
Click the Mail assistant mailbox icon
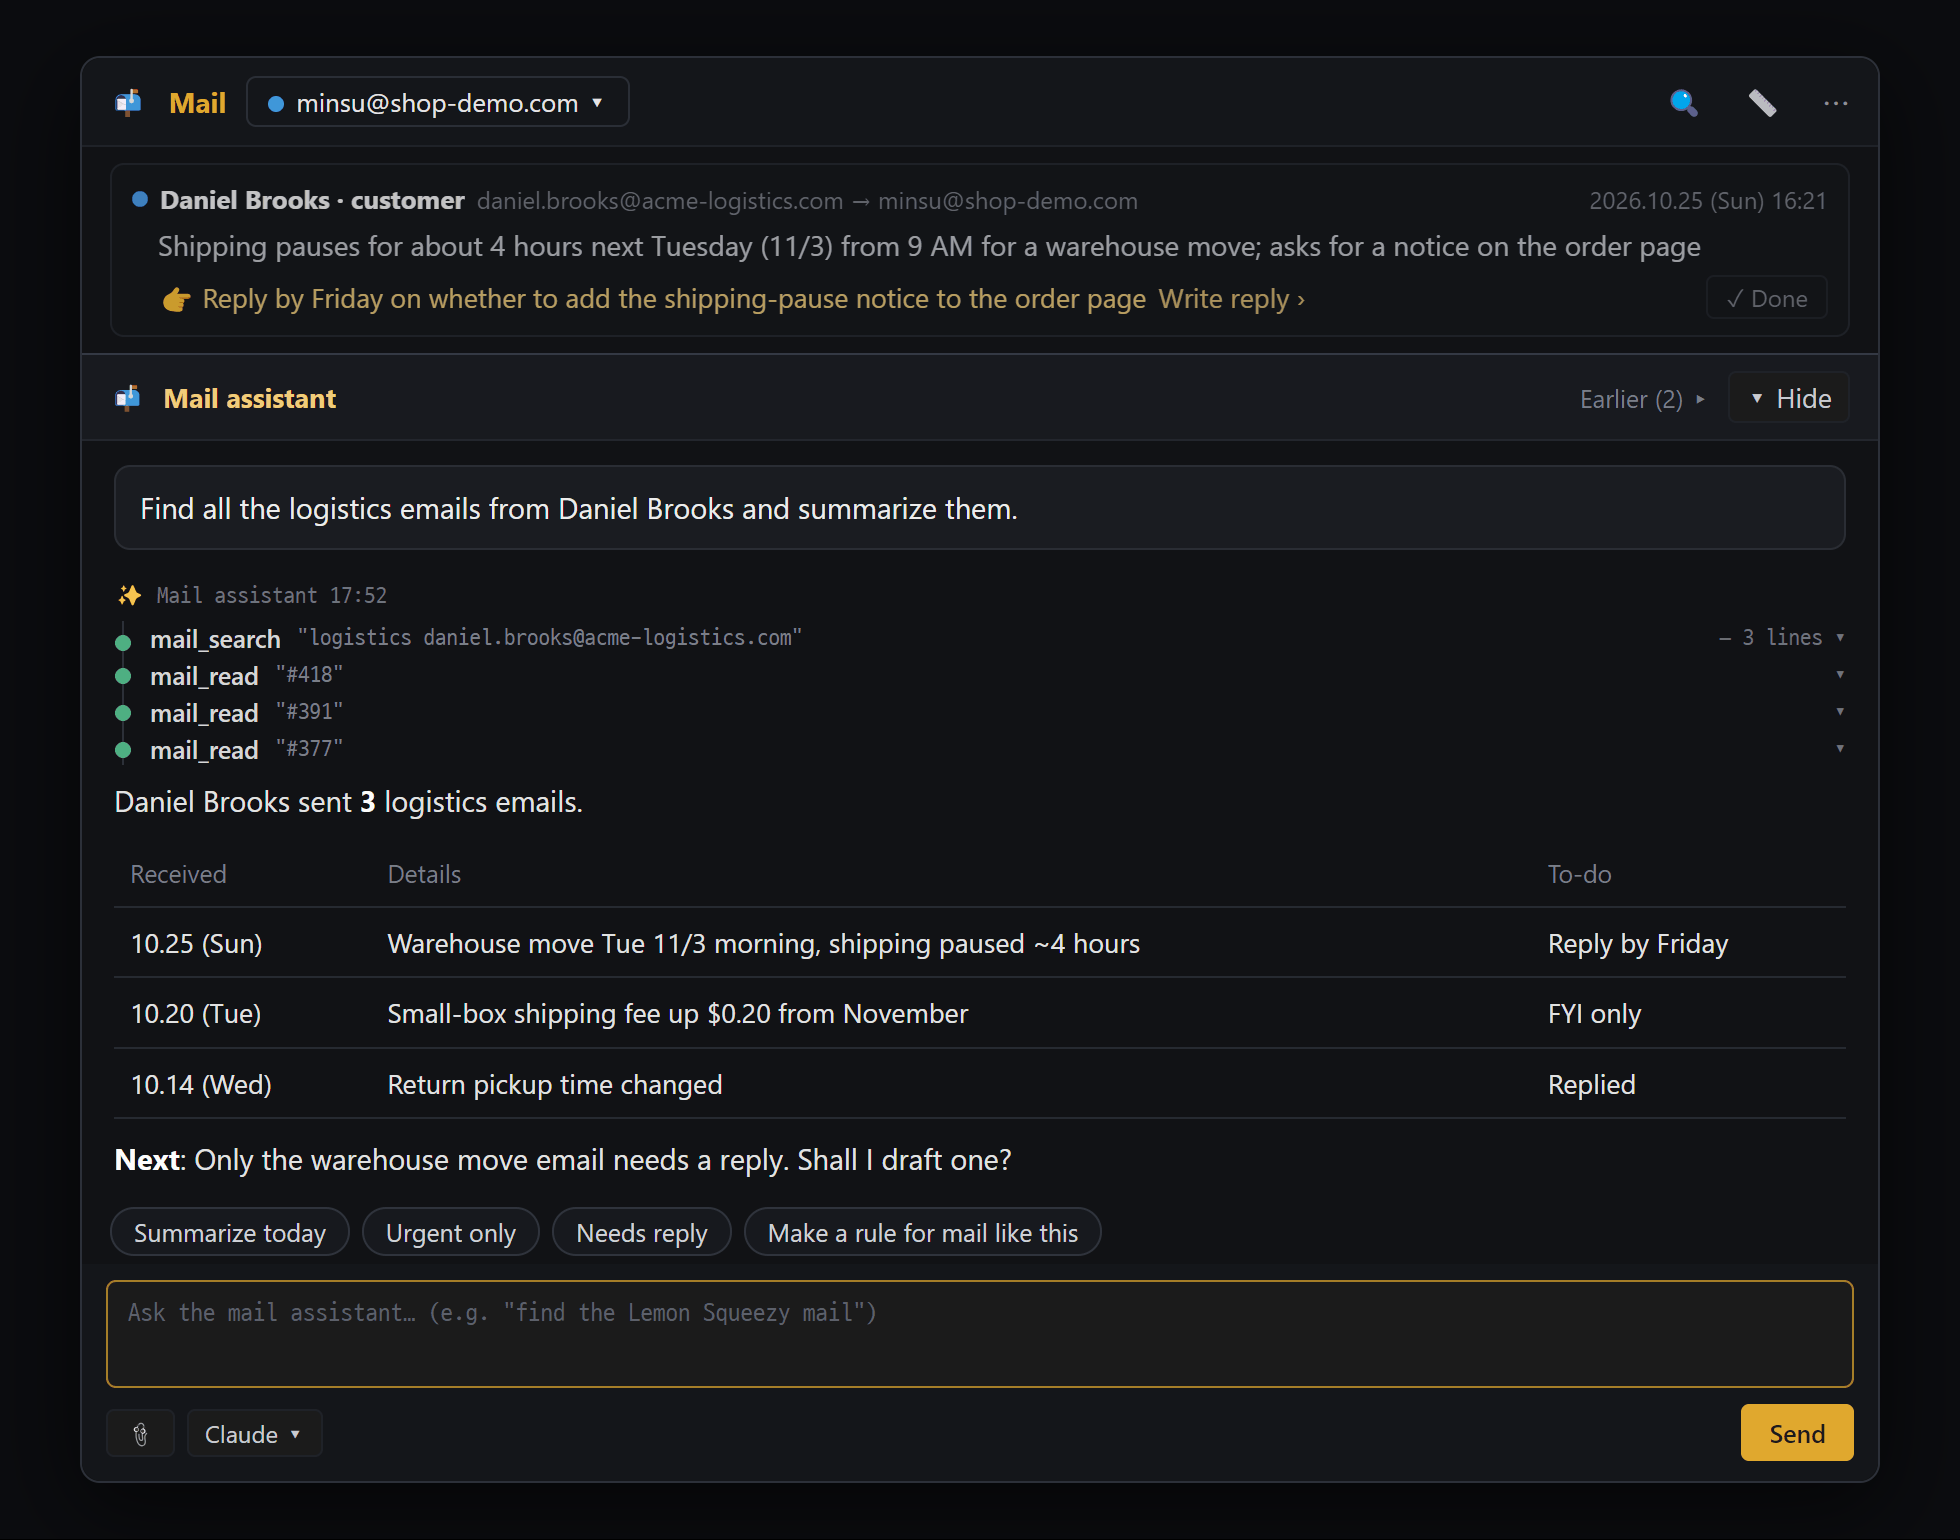point(128,398)
